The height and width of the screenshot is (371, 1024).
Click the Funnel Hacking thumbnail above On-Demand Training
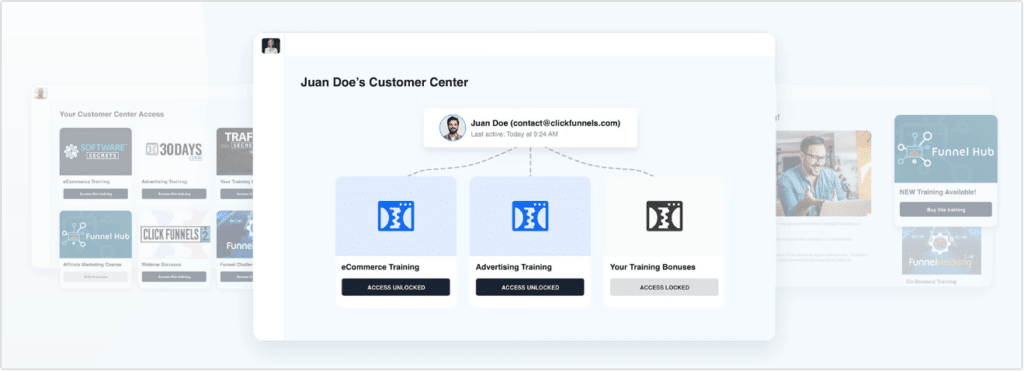[x=941, y=250]
